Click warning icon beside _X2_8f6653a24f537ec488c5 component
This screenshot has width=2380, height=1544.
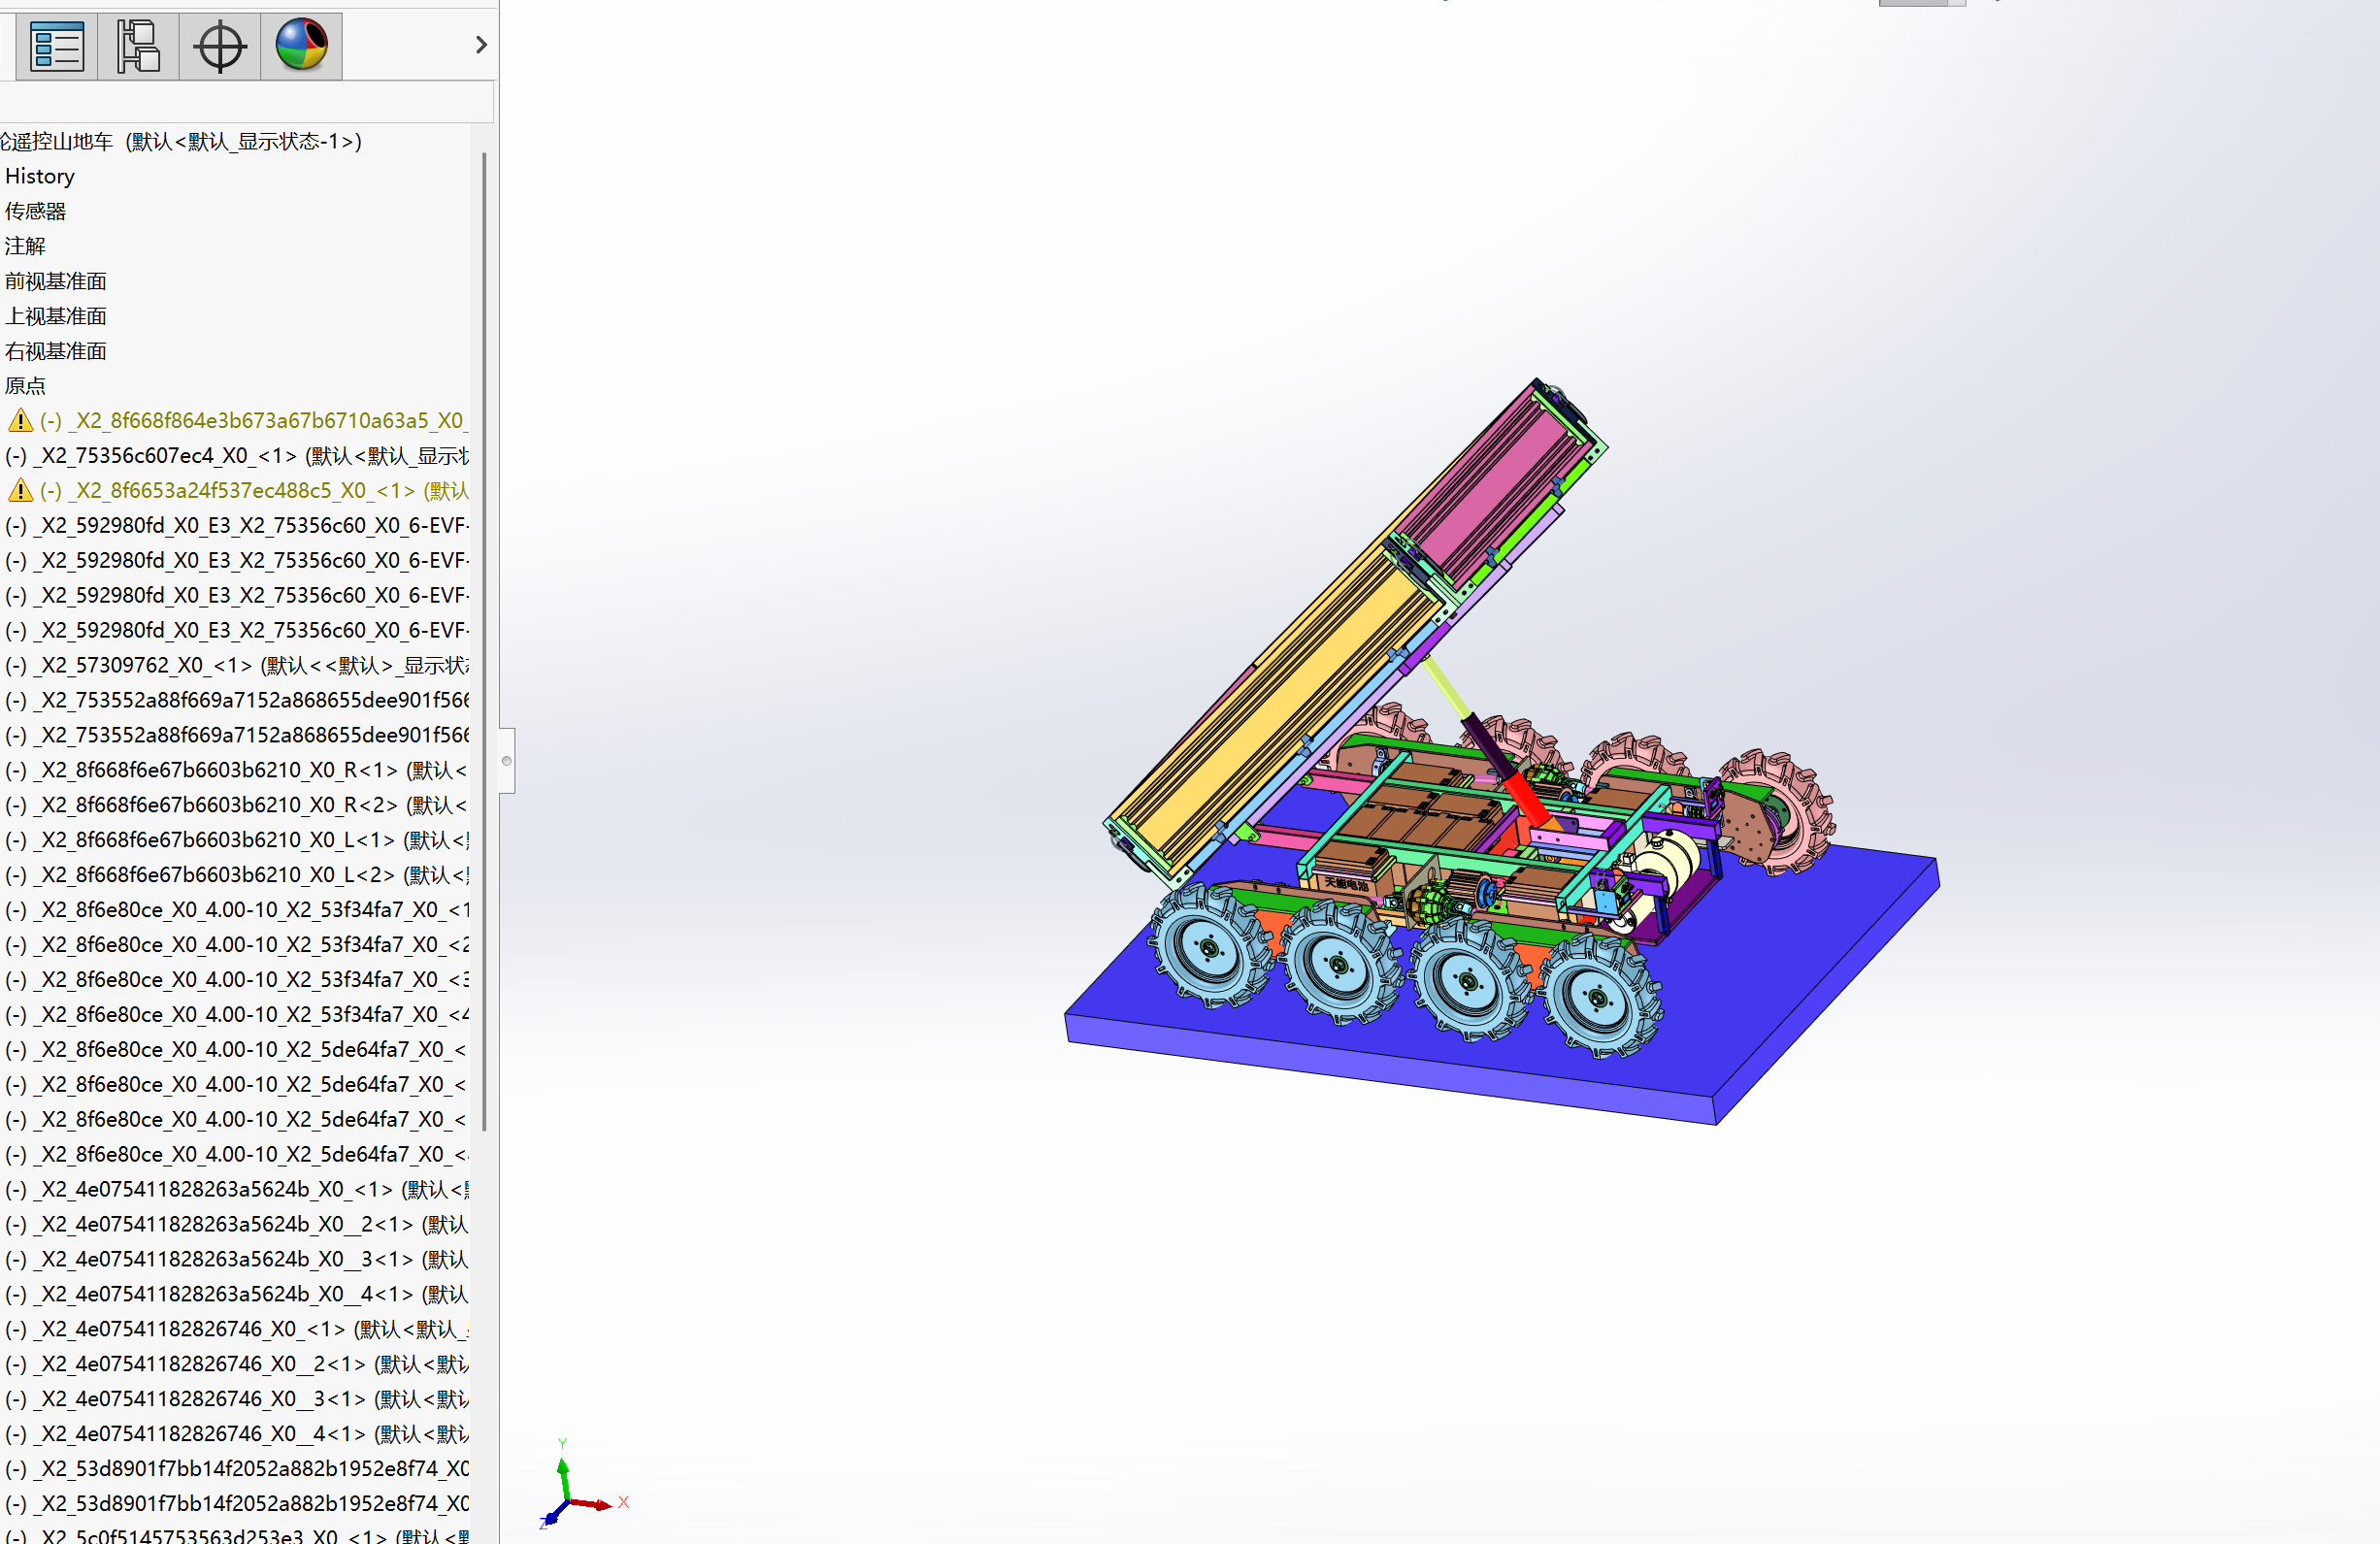click(20, 491)
